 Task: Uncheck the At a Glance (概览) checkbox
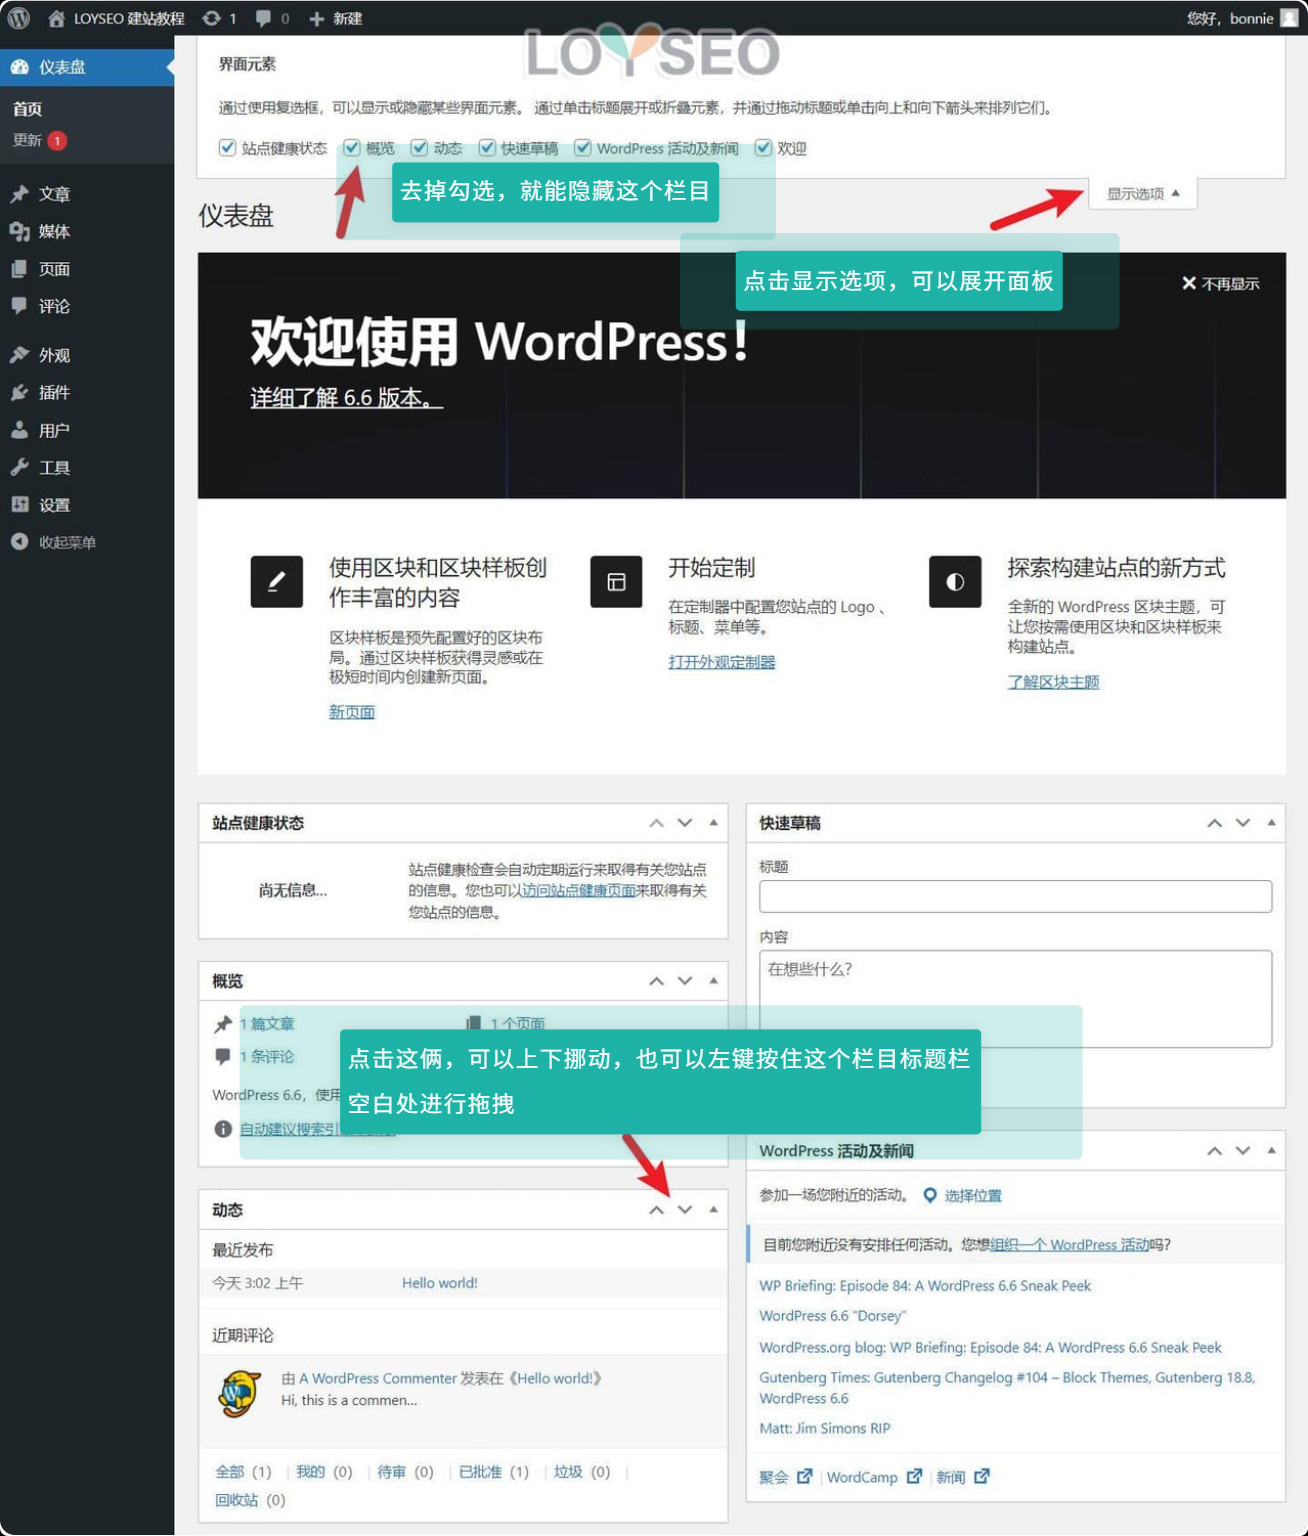click(352, 148)
